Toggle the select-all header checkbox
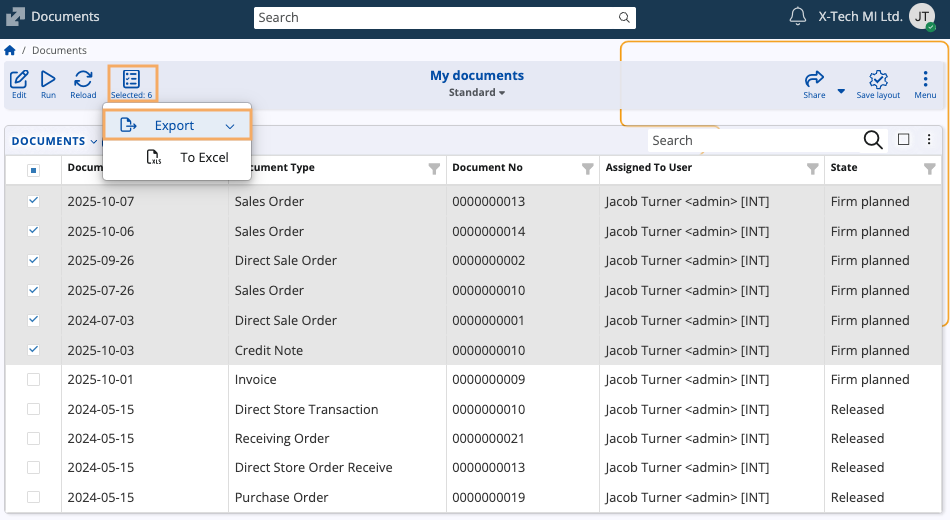 (x=34, y=169)
